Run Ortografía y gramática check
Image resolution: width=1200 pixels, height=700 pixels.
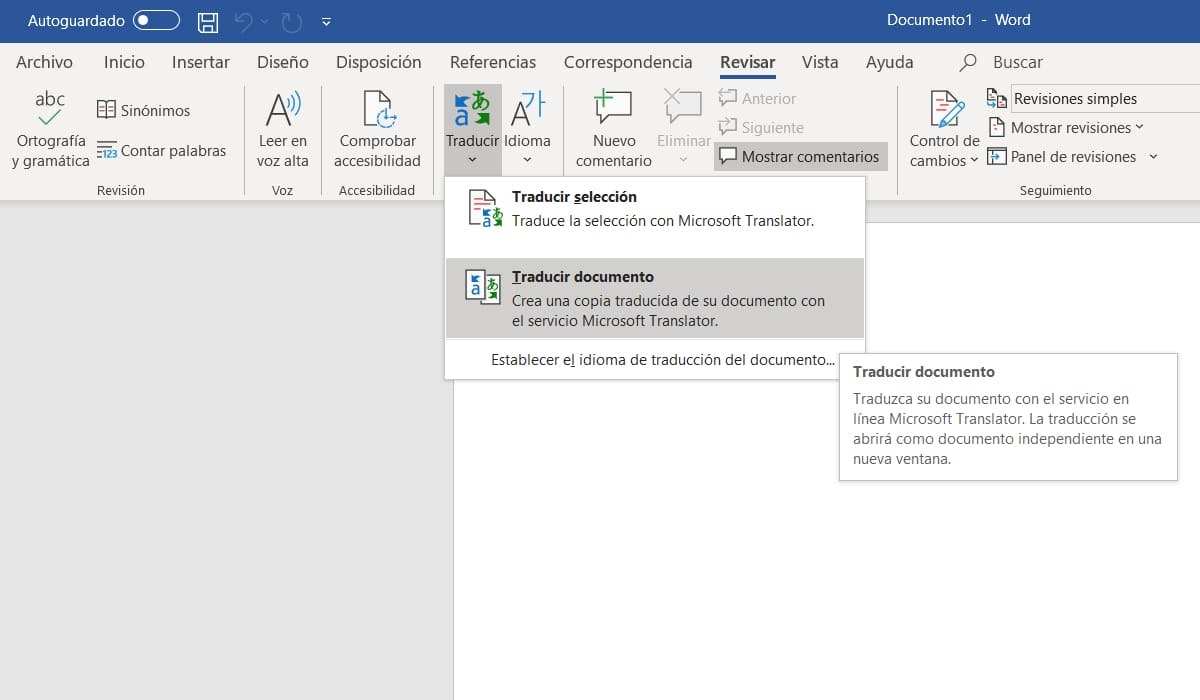point(50,130)
